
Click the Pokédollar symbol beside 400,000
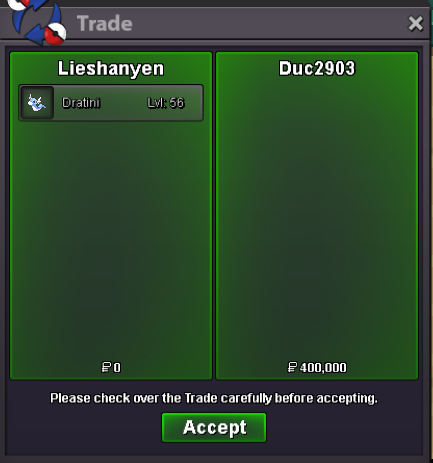(x=292, y=367)
